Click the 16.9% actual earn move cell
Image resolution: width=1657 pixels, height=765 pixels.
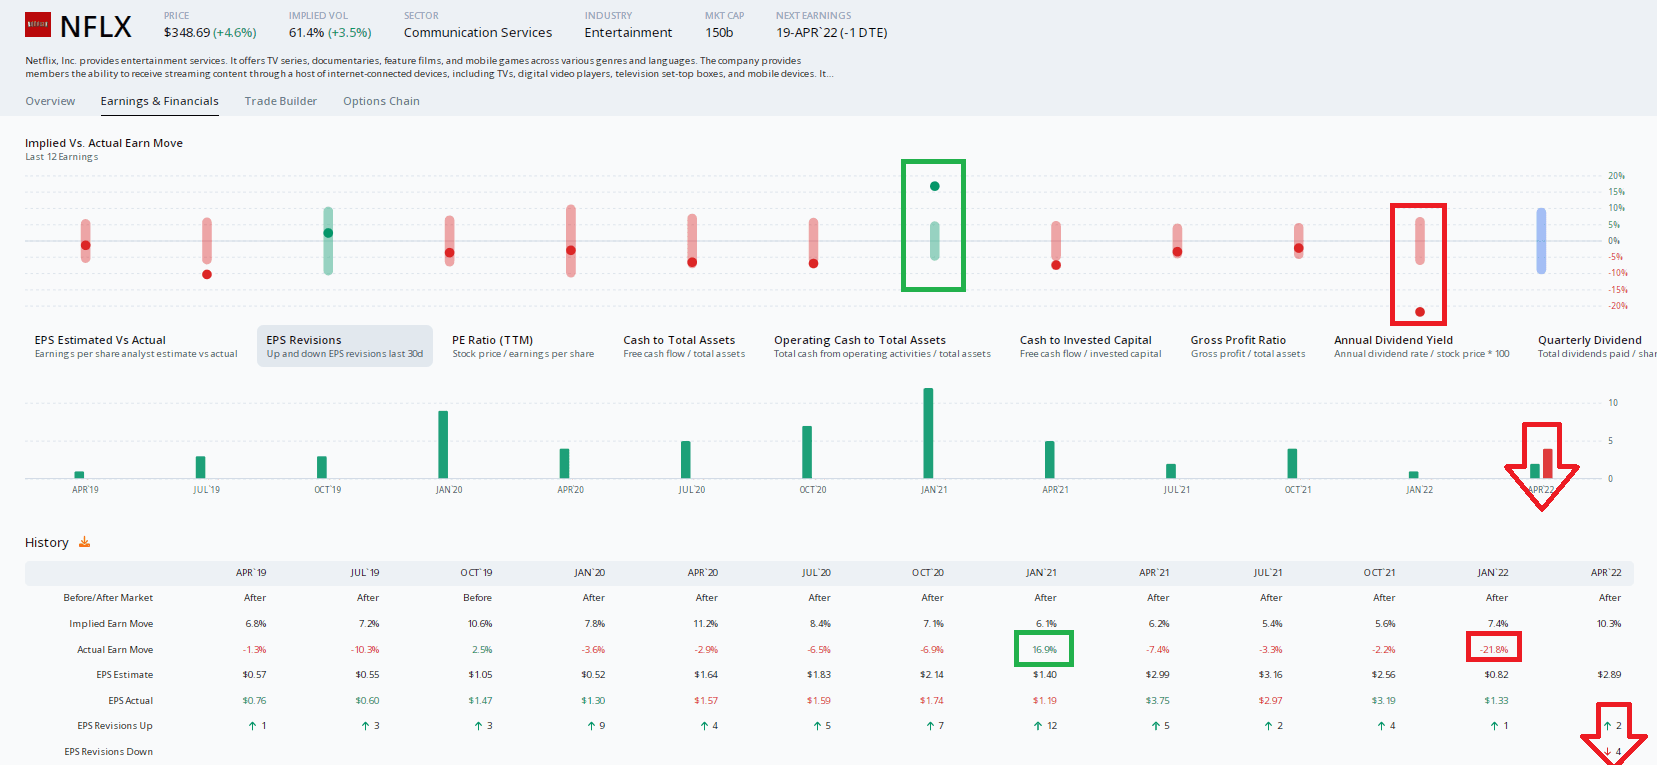click(x=1044, y=649)
